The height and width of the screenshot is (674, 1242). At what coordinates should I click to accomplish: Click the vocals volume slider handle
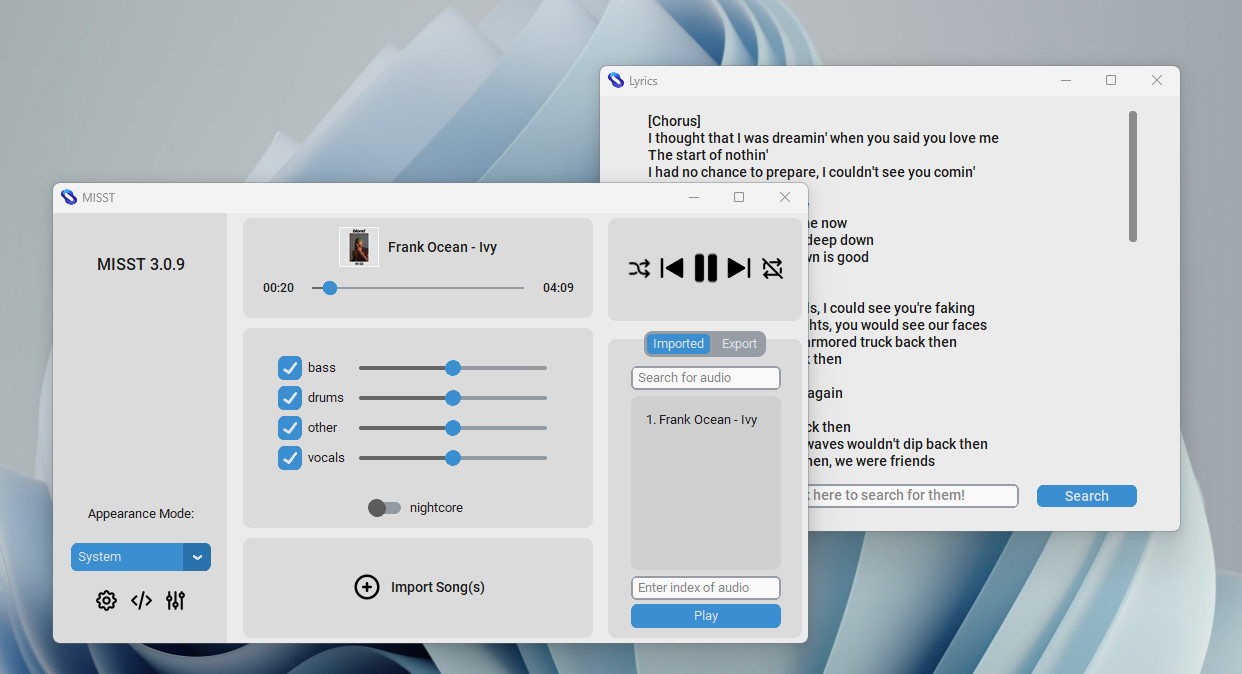pyautogui.click(x=453, y=458)
